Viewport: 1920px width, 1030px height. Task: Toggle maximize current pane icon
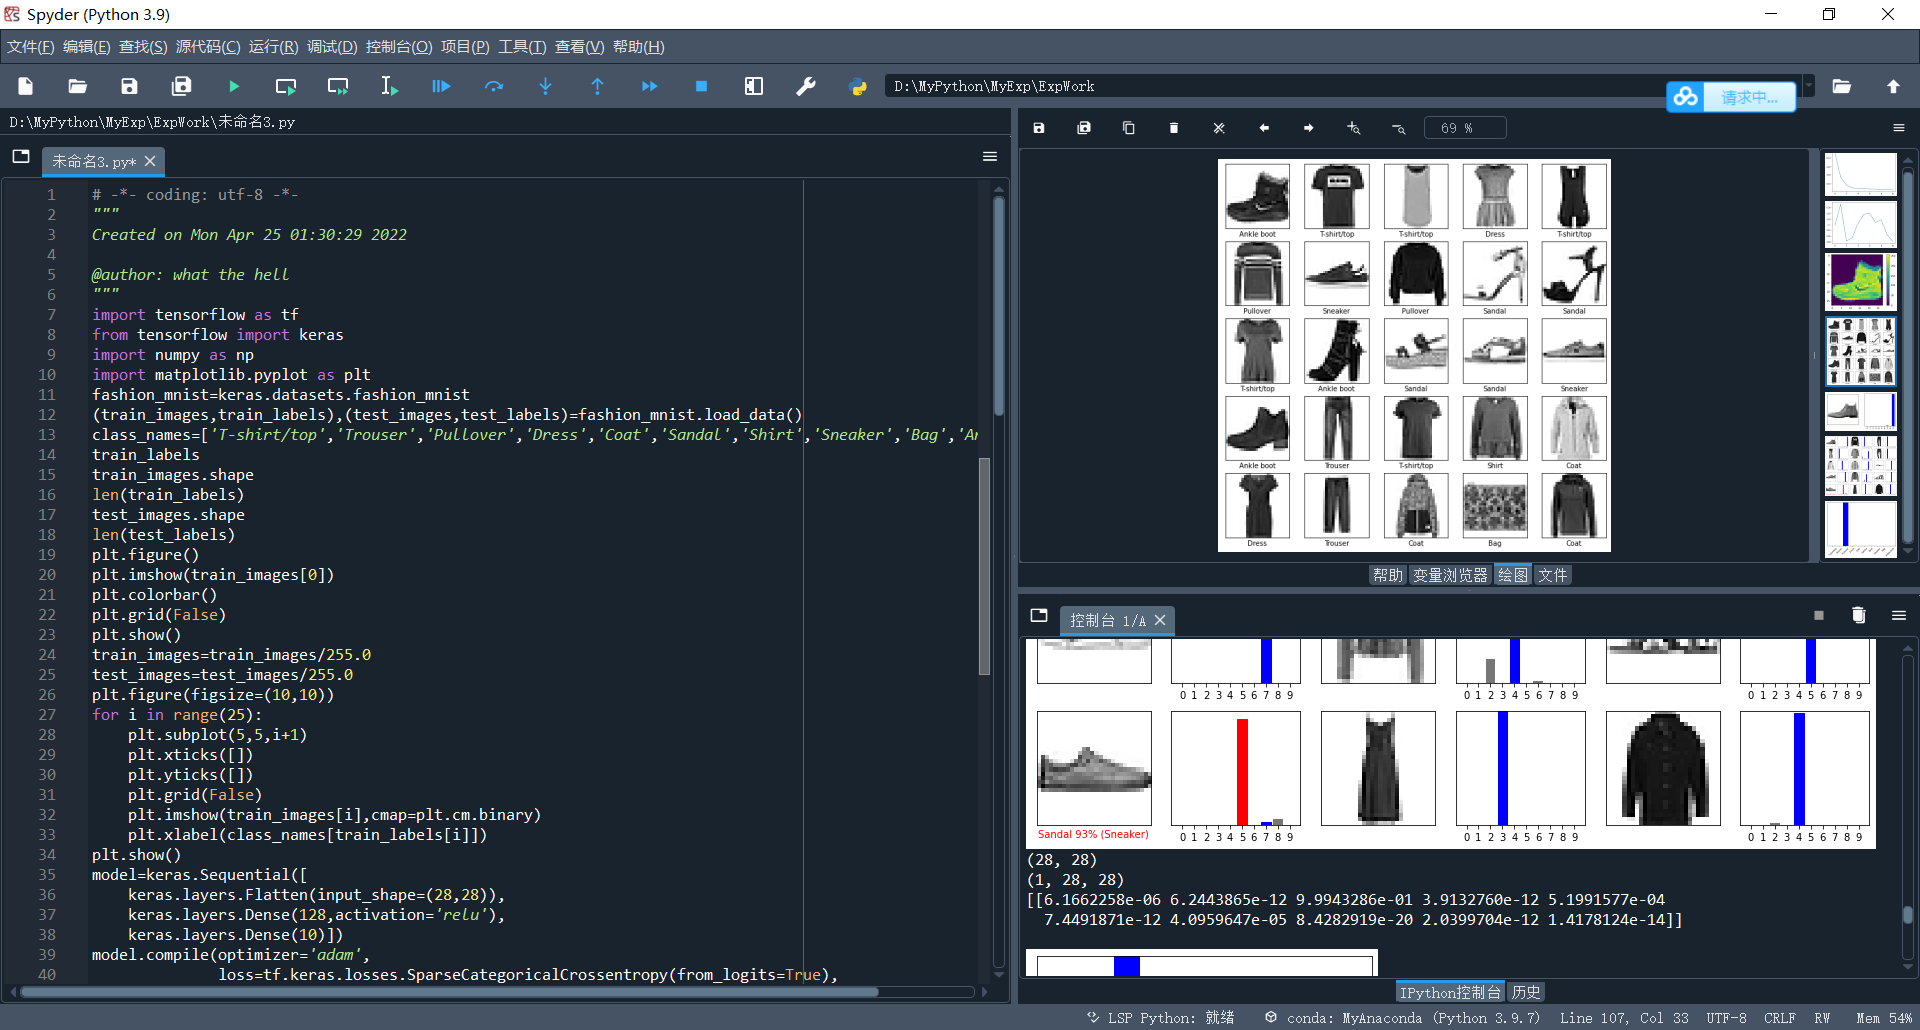pos(753,87)
